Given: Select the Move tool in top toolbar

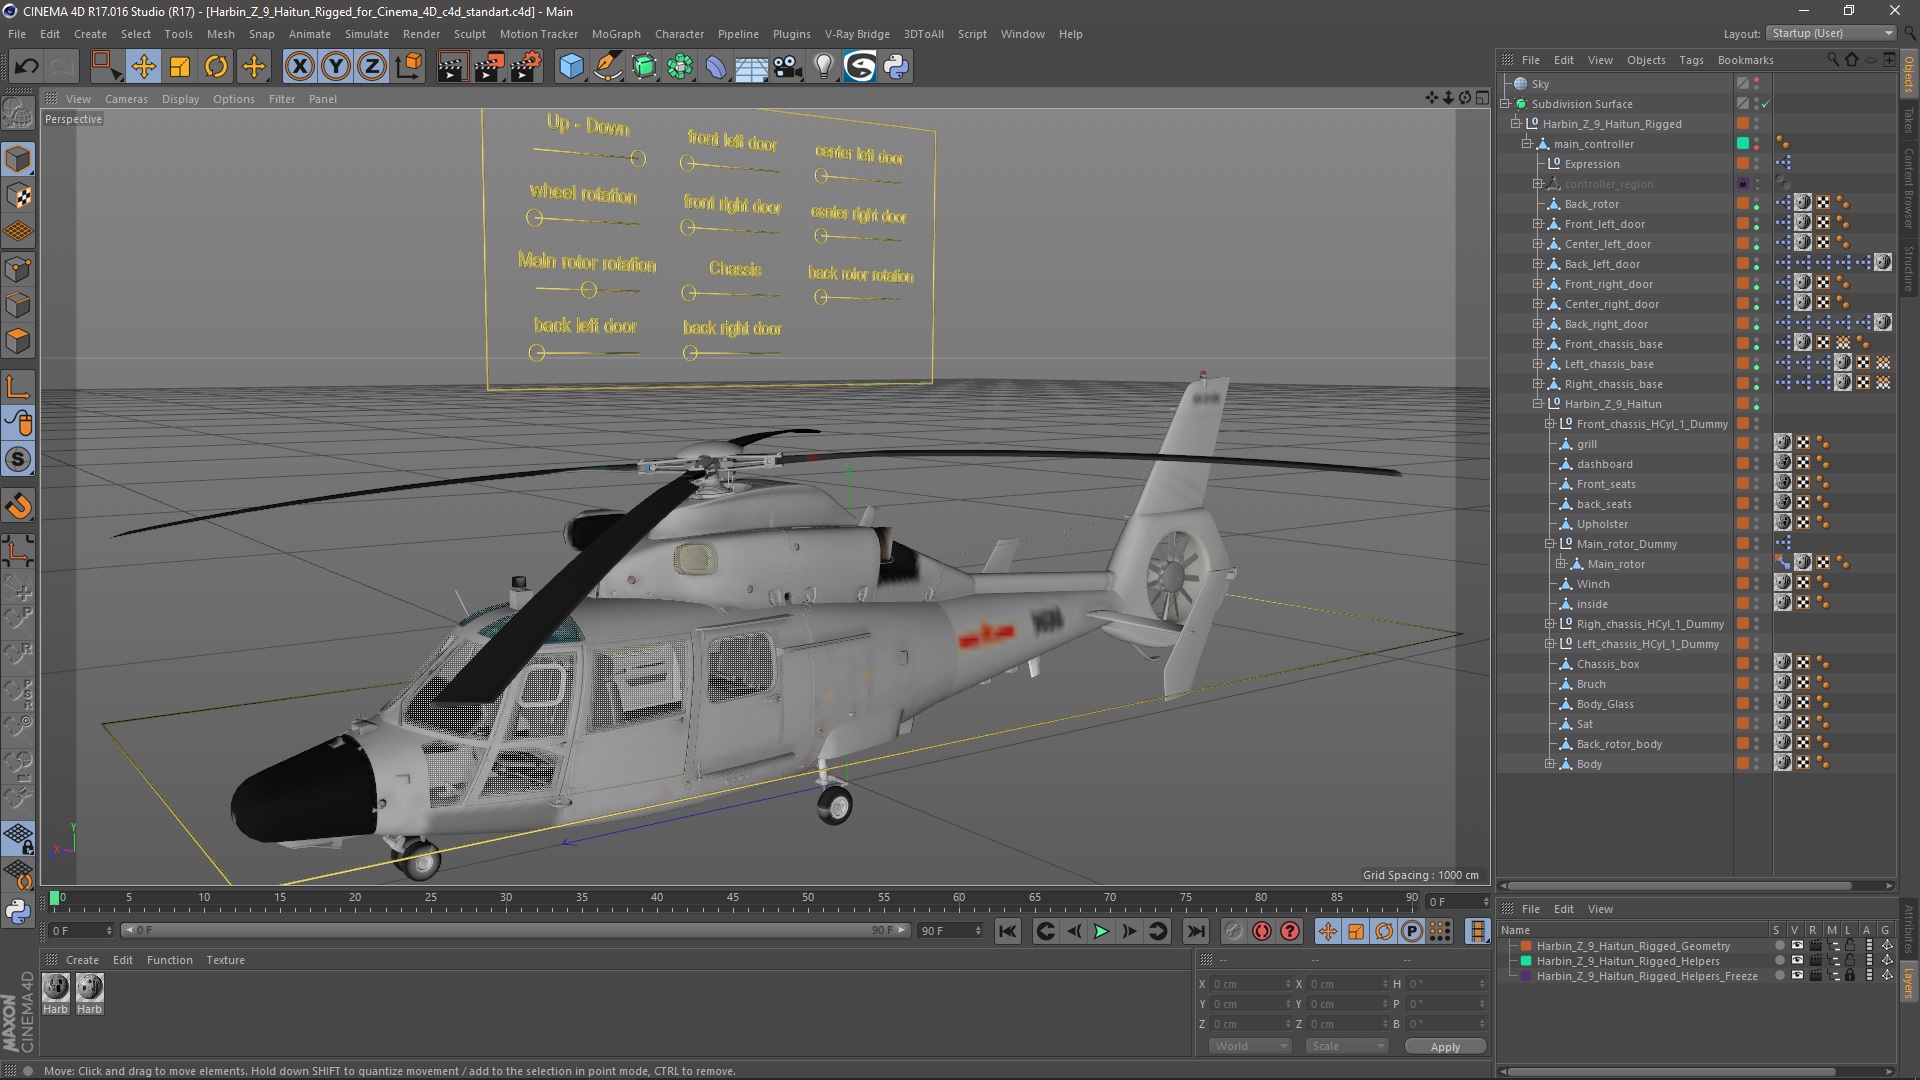Looking at the screenshot, I should pyautogui.click(x=143, y=67).
